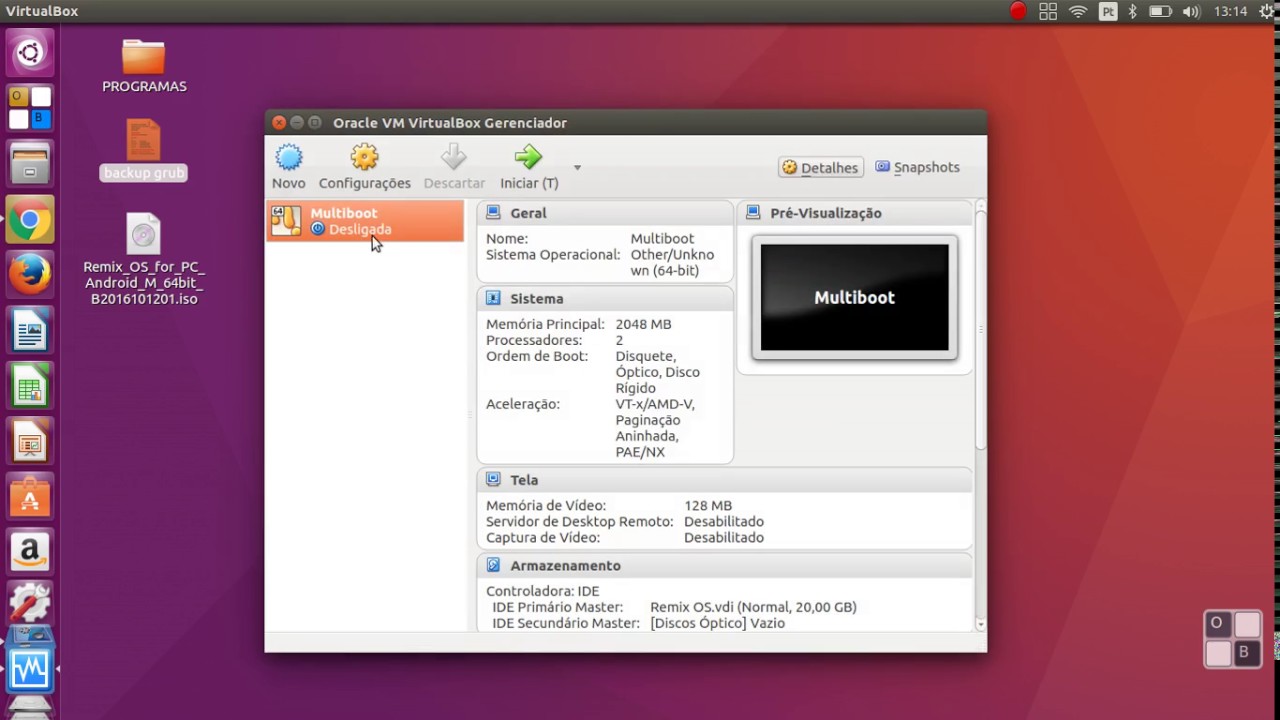1280x720 pixels.
Task: Click the Sistema chip icon
Action: coord(493,298)
